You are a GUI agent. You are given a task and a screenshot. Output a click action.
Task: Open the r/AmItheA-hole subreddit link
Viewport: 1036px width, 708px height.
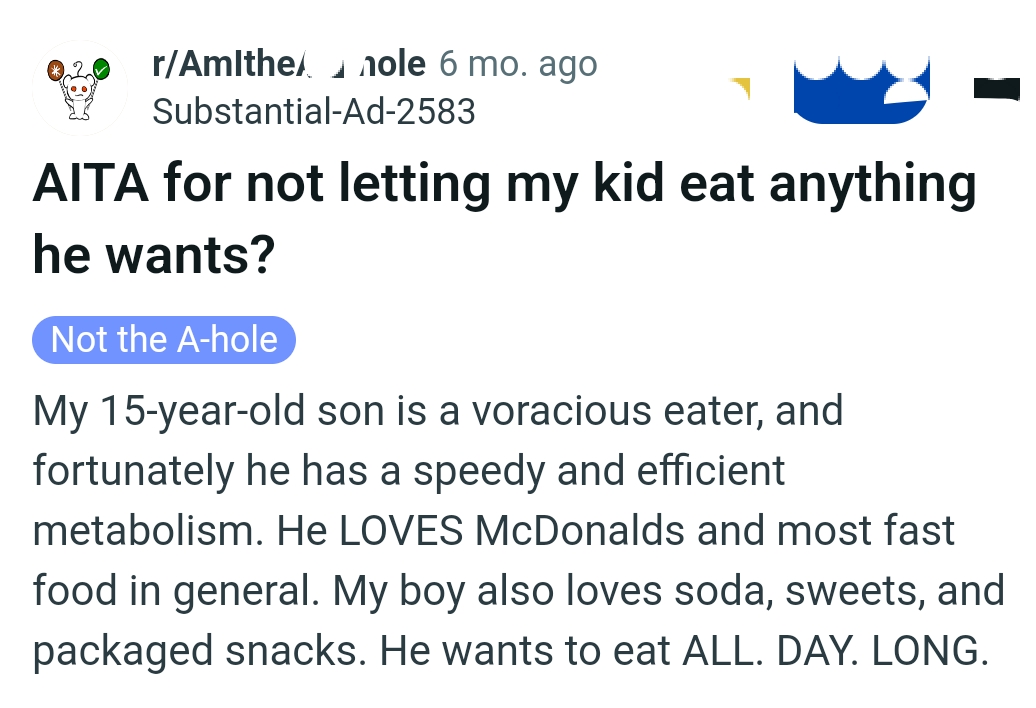pyautogui.click(x=288, y=65)
